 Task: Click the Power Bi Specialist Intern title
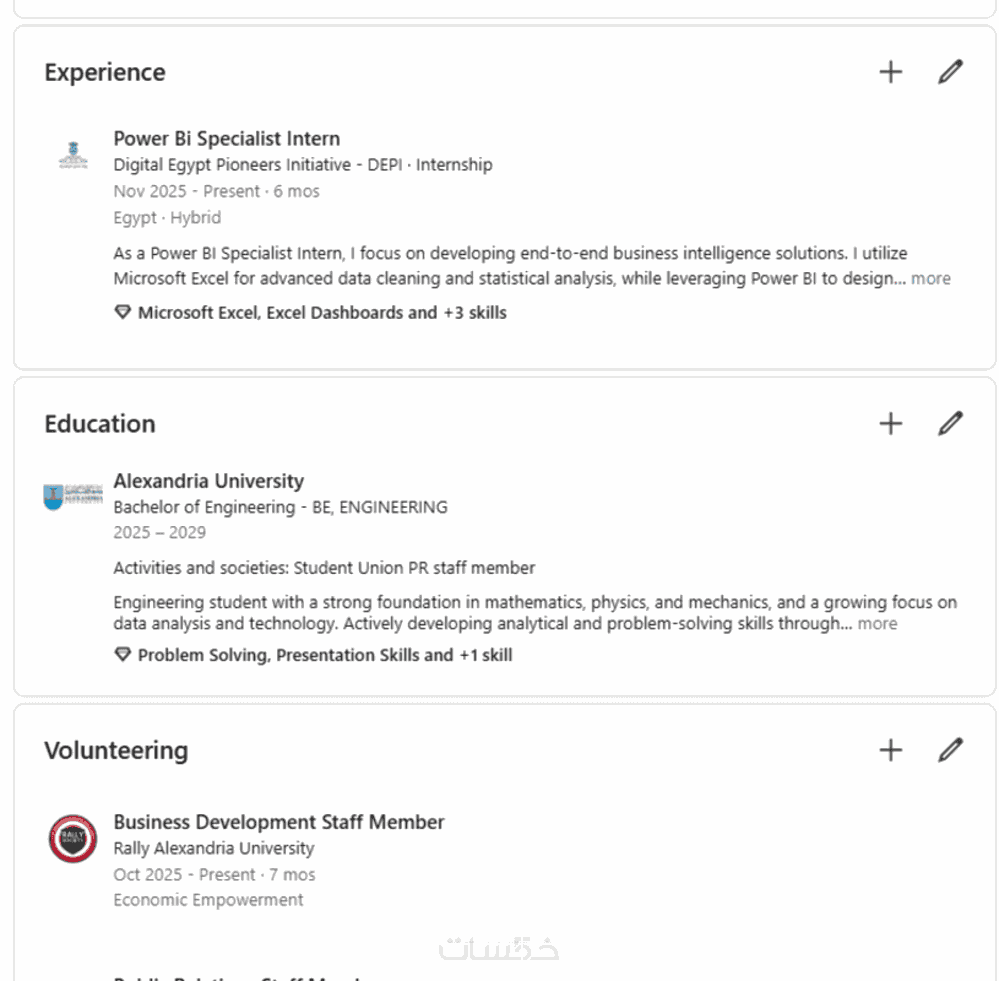(x=226, y=139)
